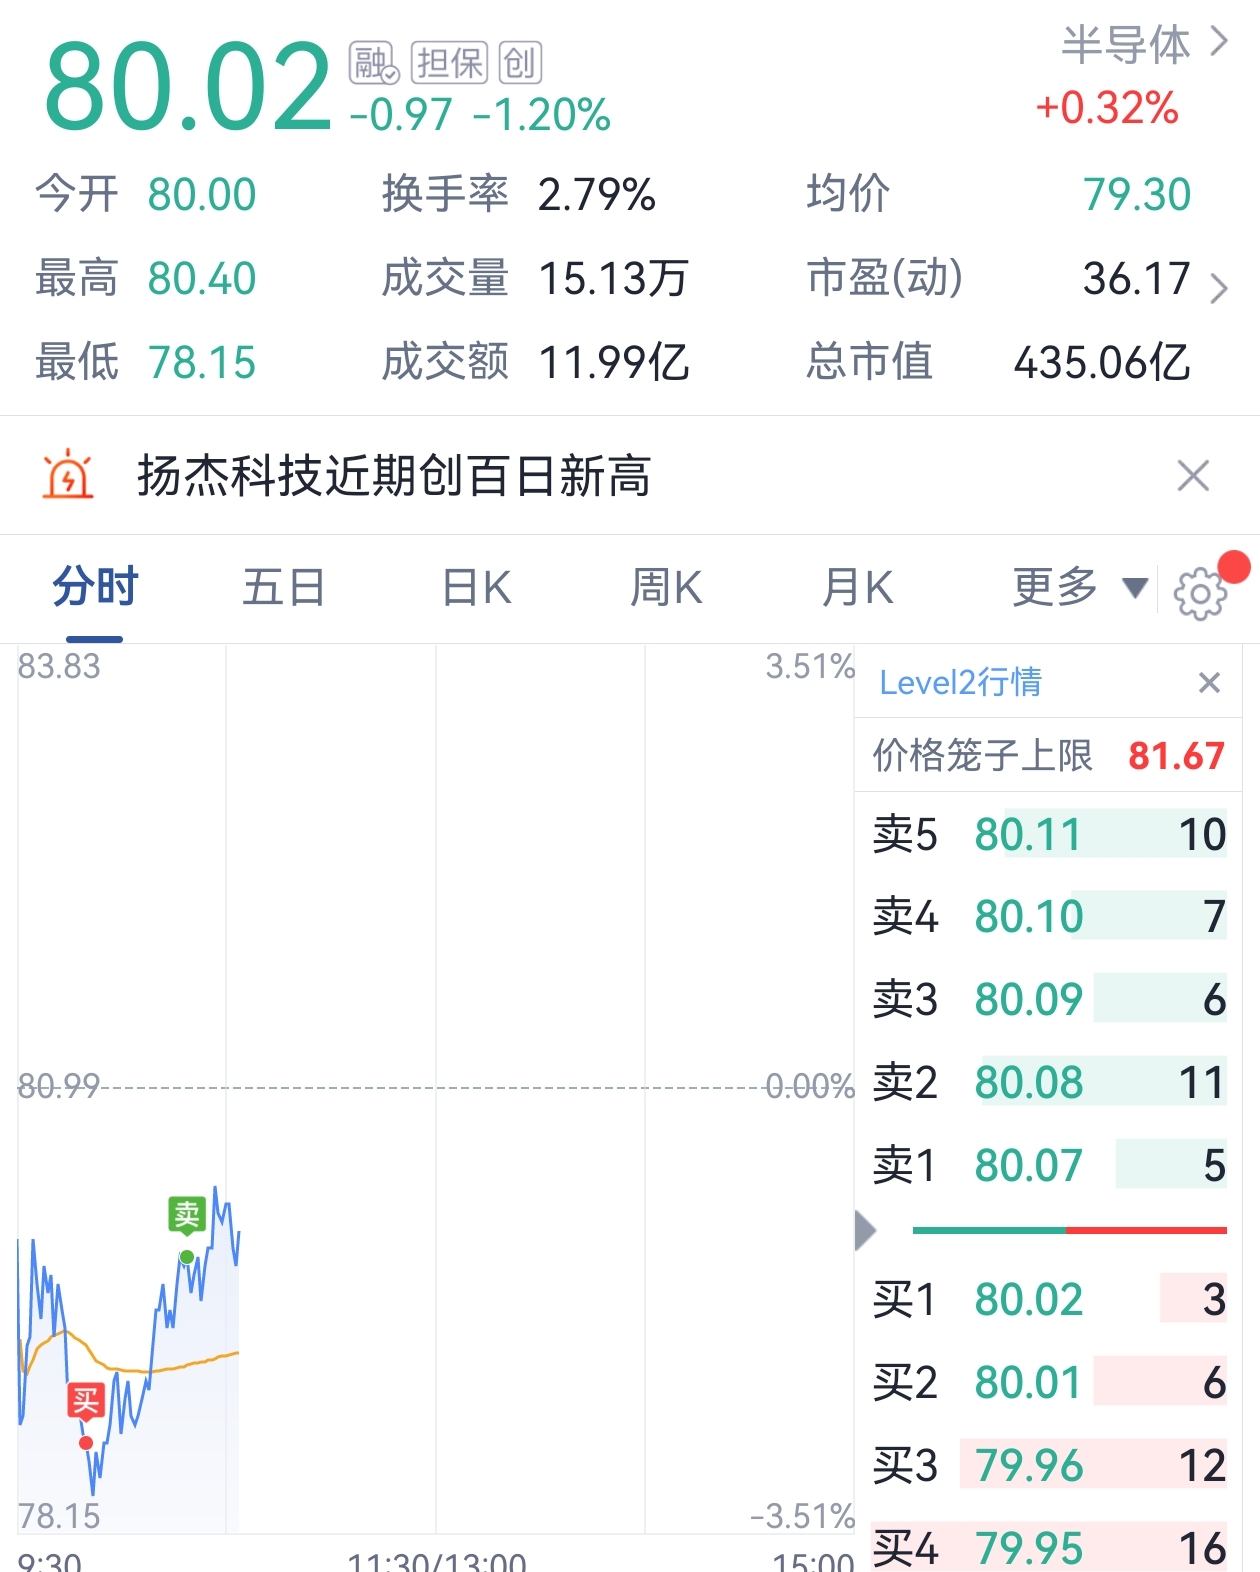Select 卖5 row at 80.11
This screenshot has width=1260, height=1572.
coord(1049,834)
